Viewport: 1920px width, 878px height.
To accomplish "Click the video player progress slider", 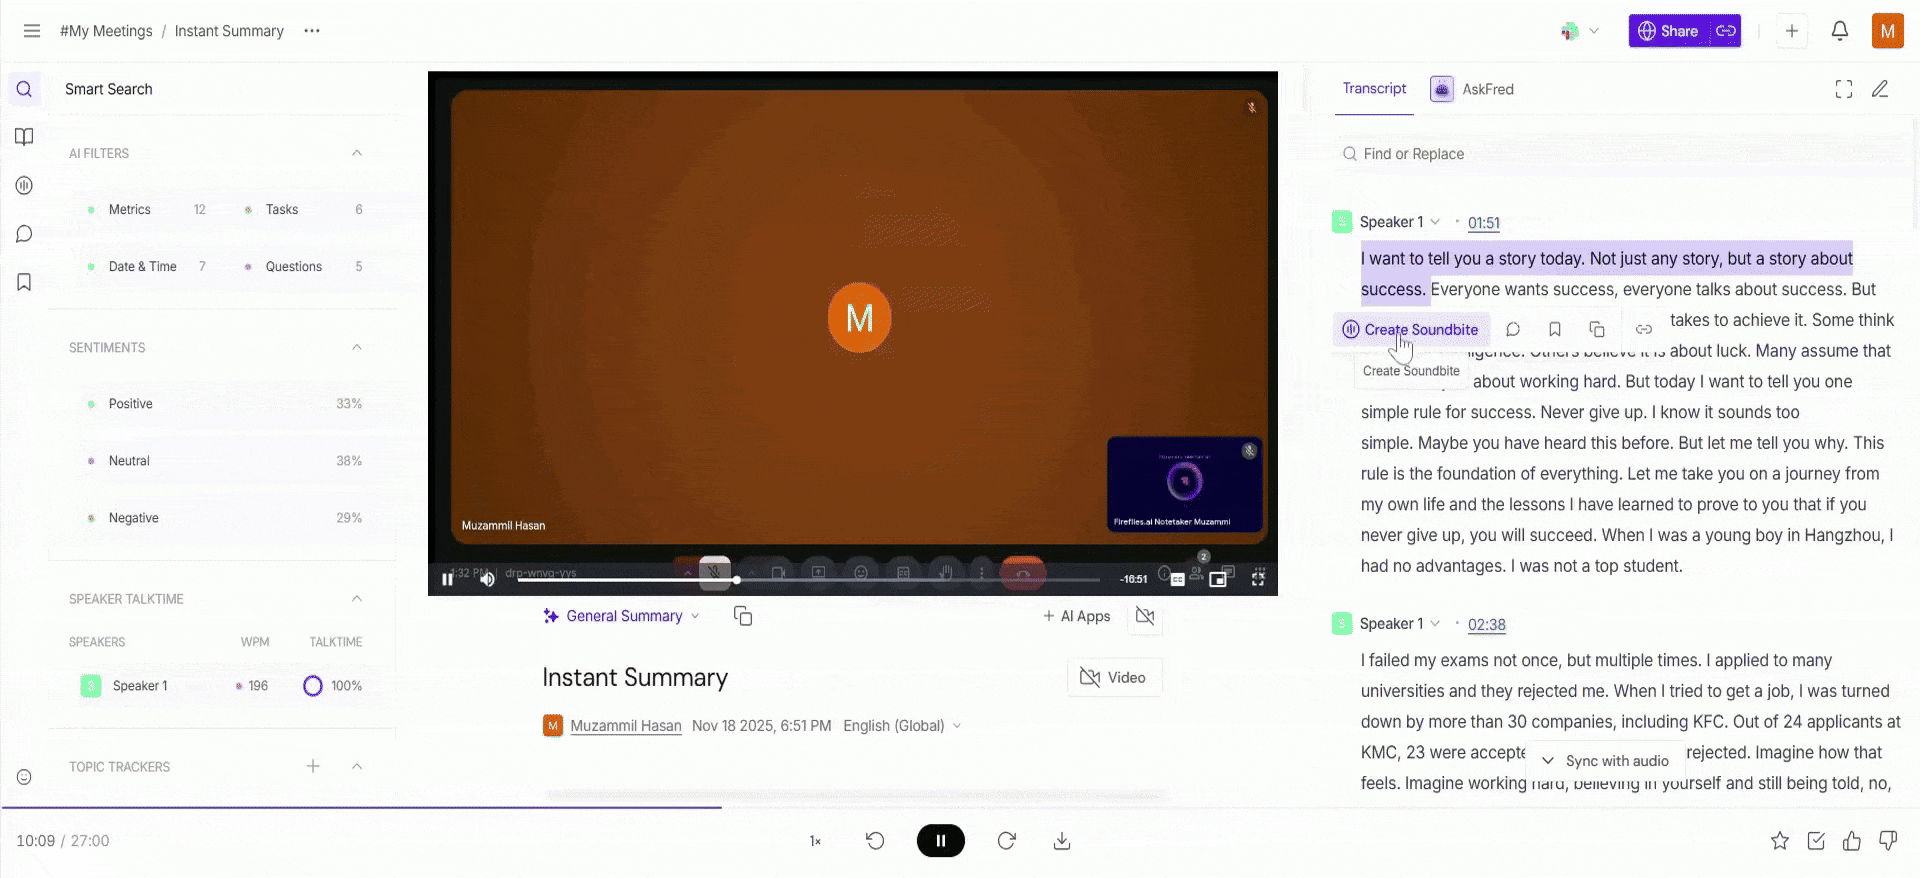I will pos(808,580).
